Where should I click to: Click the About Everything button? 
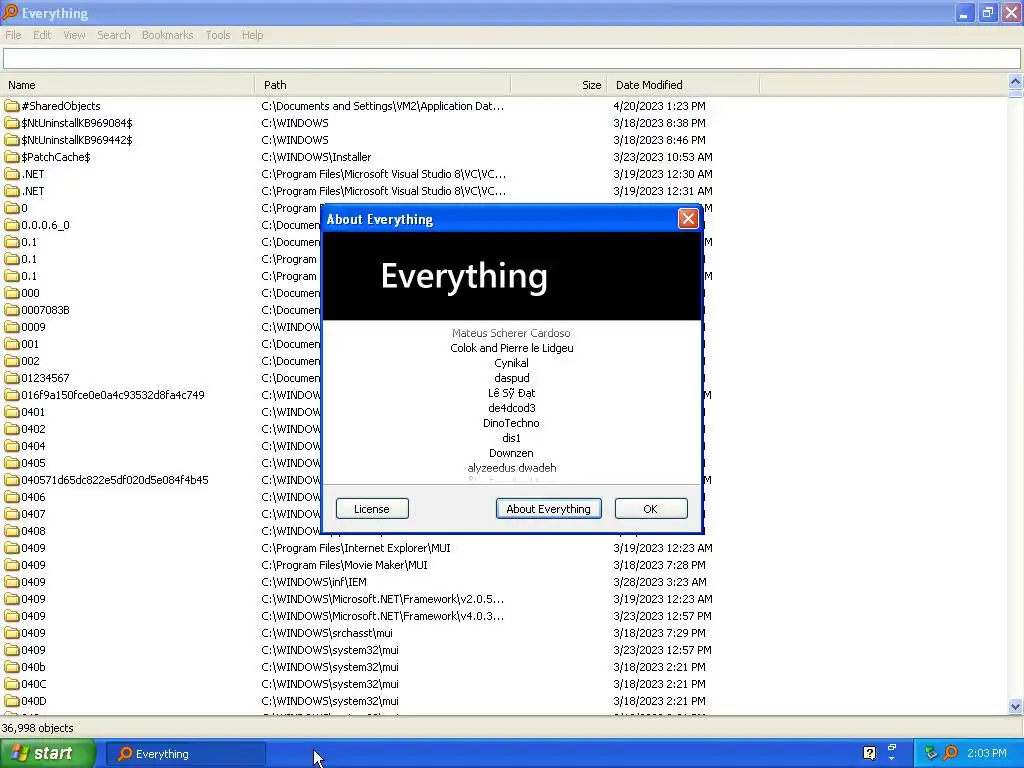tap(549, 509)
